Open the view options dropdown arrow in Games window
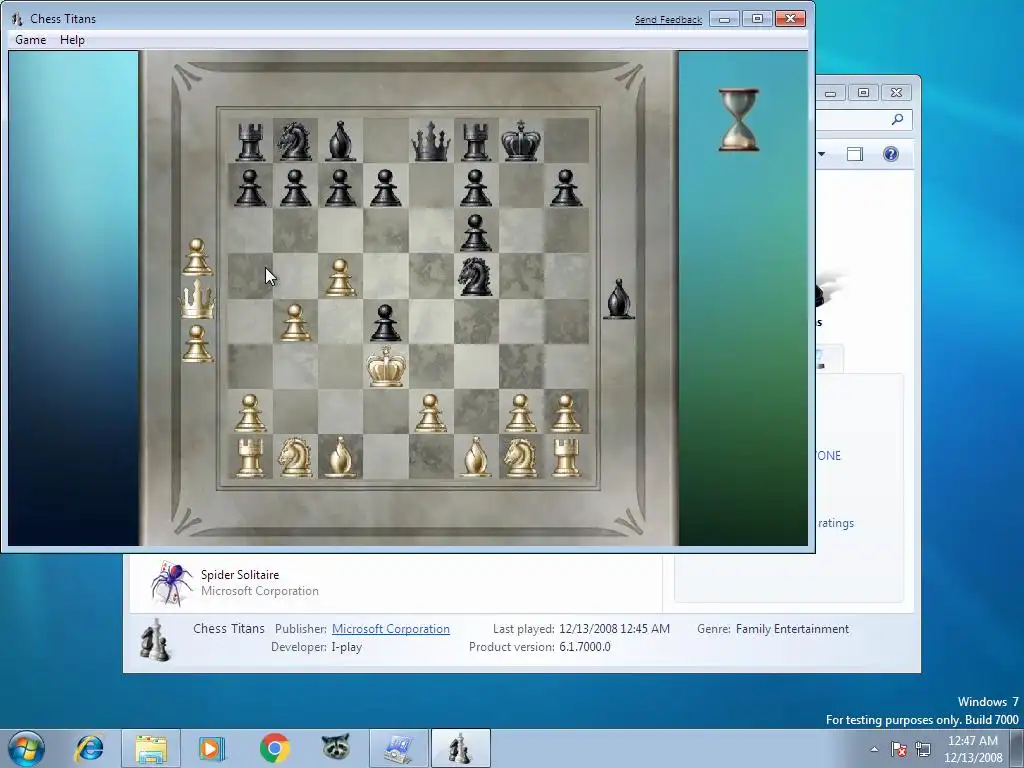Screen dimensions: 1024x768 (822, 154)
